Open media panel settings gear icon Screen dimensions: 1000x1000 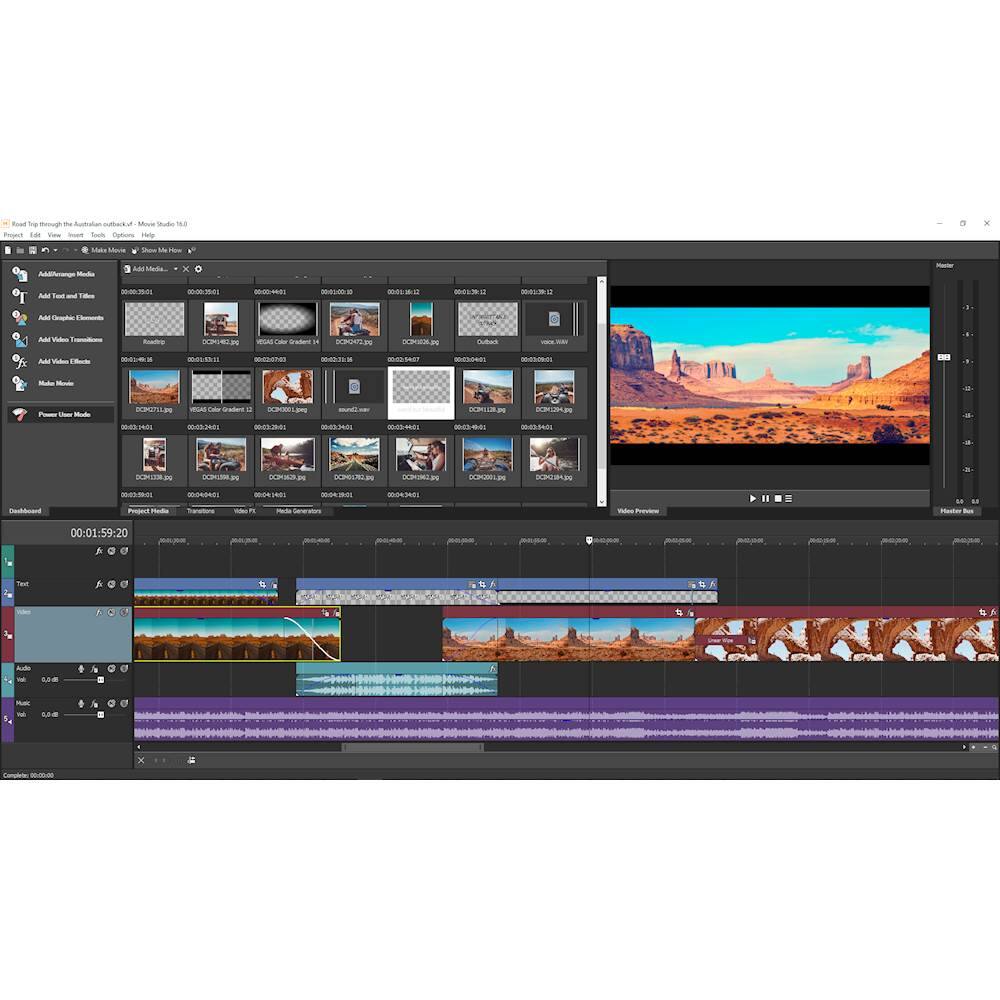point(198,269)
